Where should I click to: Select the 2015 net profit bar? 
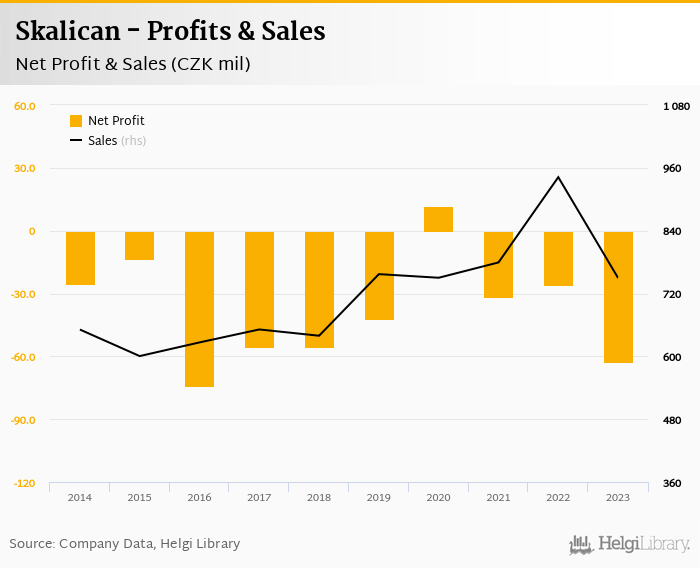[x=139, y=246]
